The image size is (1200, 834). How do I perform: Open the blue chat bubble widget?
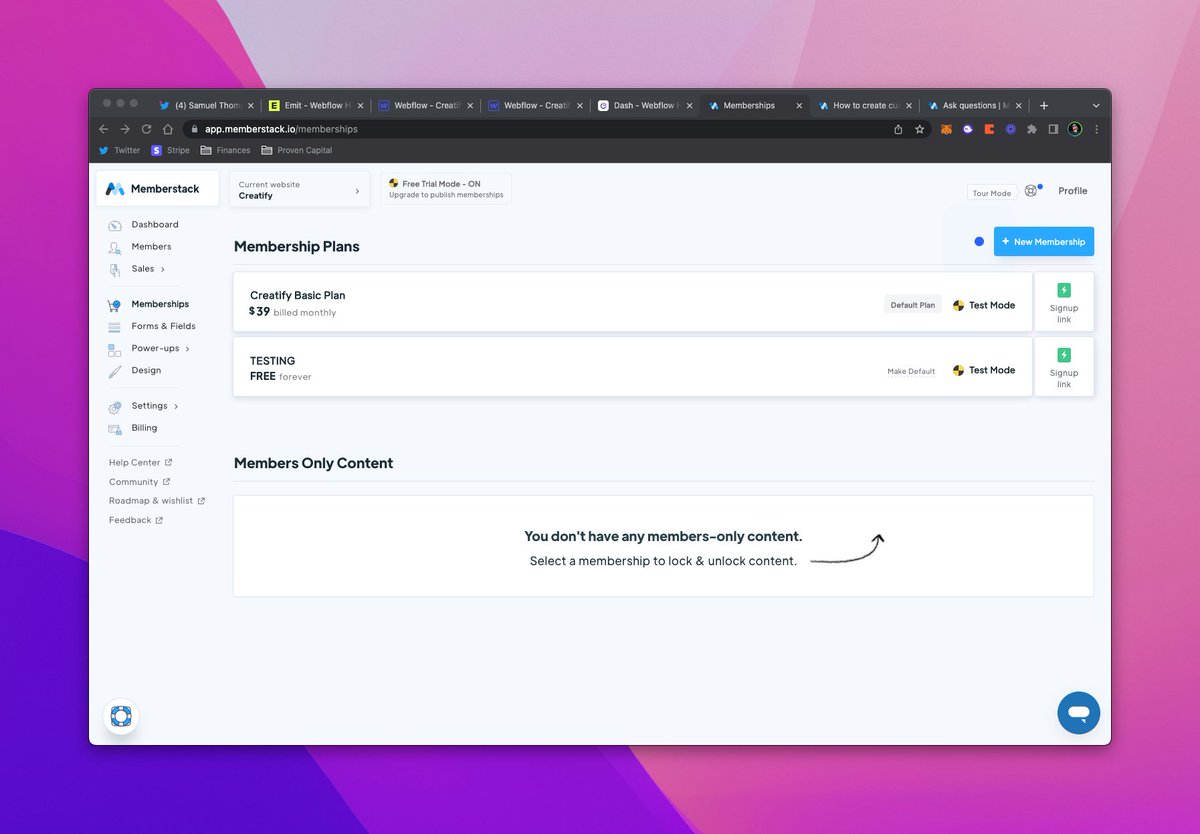(1078, 713)
